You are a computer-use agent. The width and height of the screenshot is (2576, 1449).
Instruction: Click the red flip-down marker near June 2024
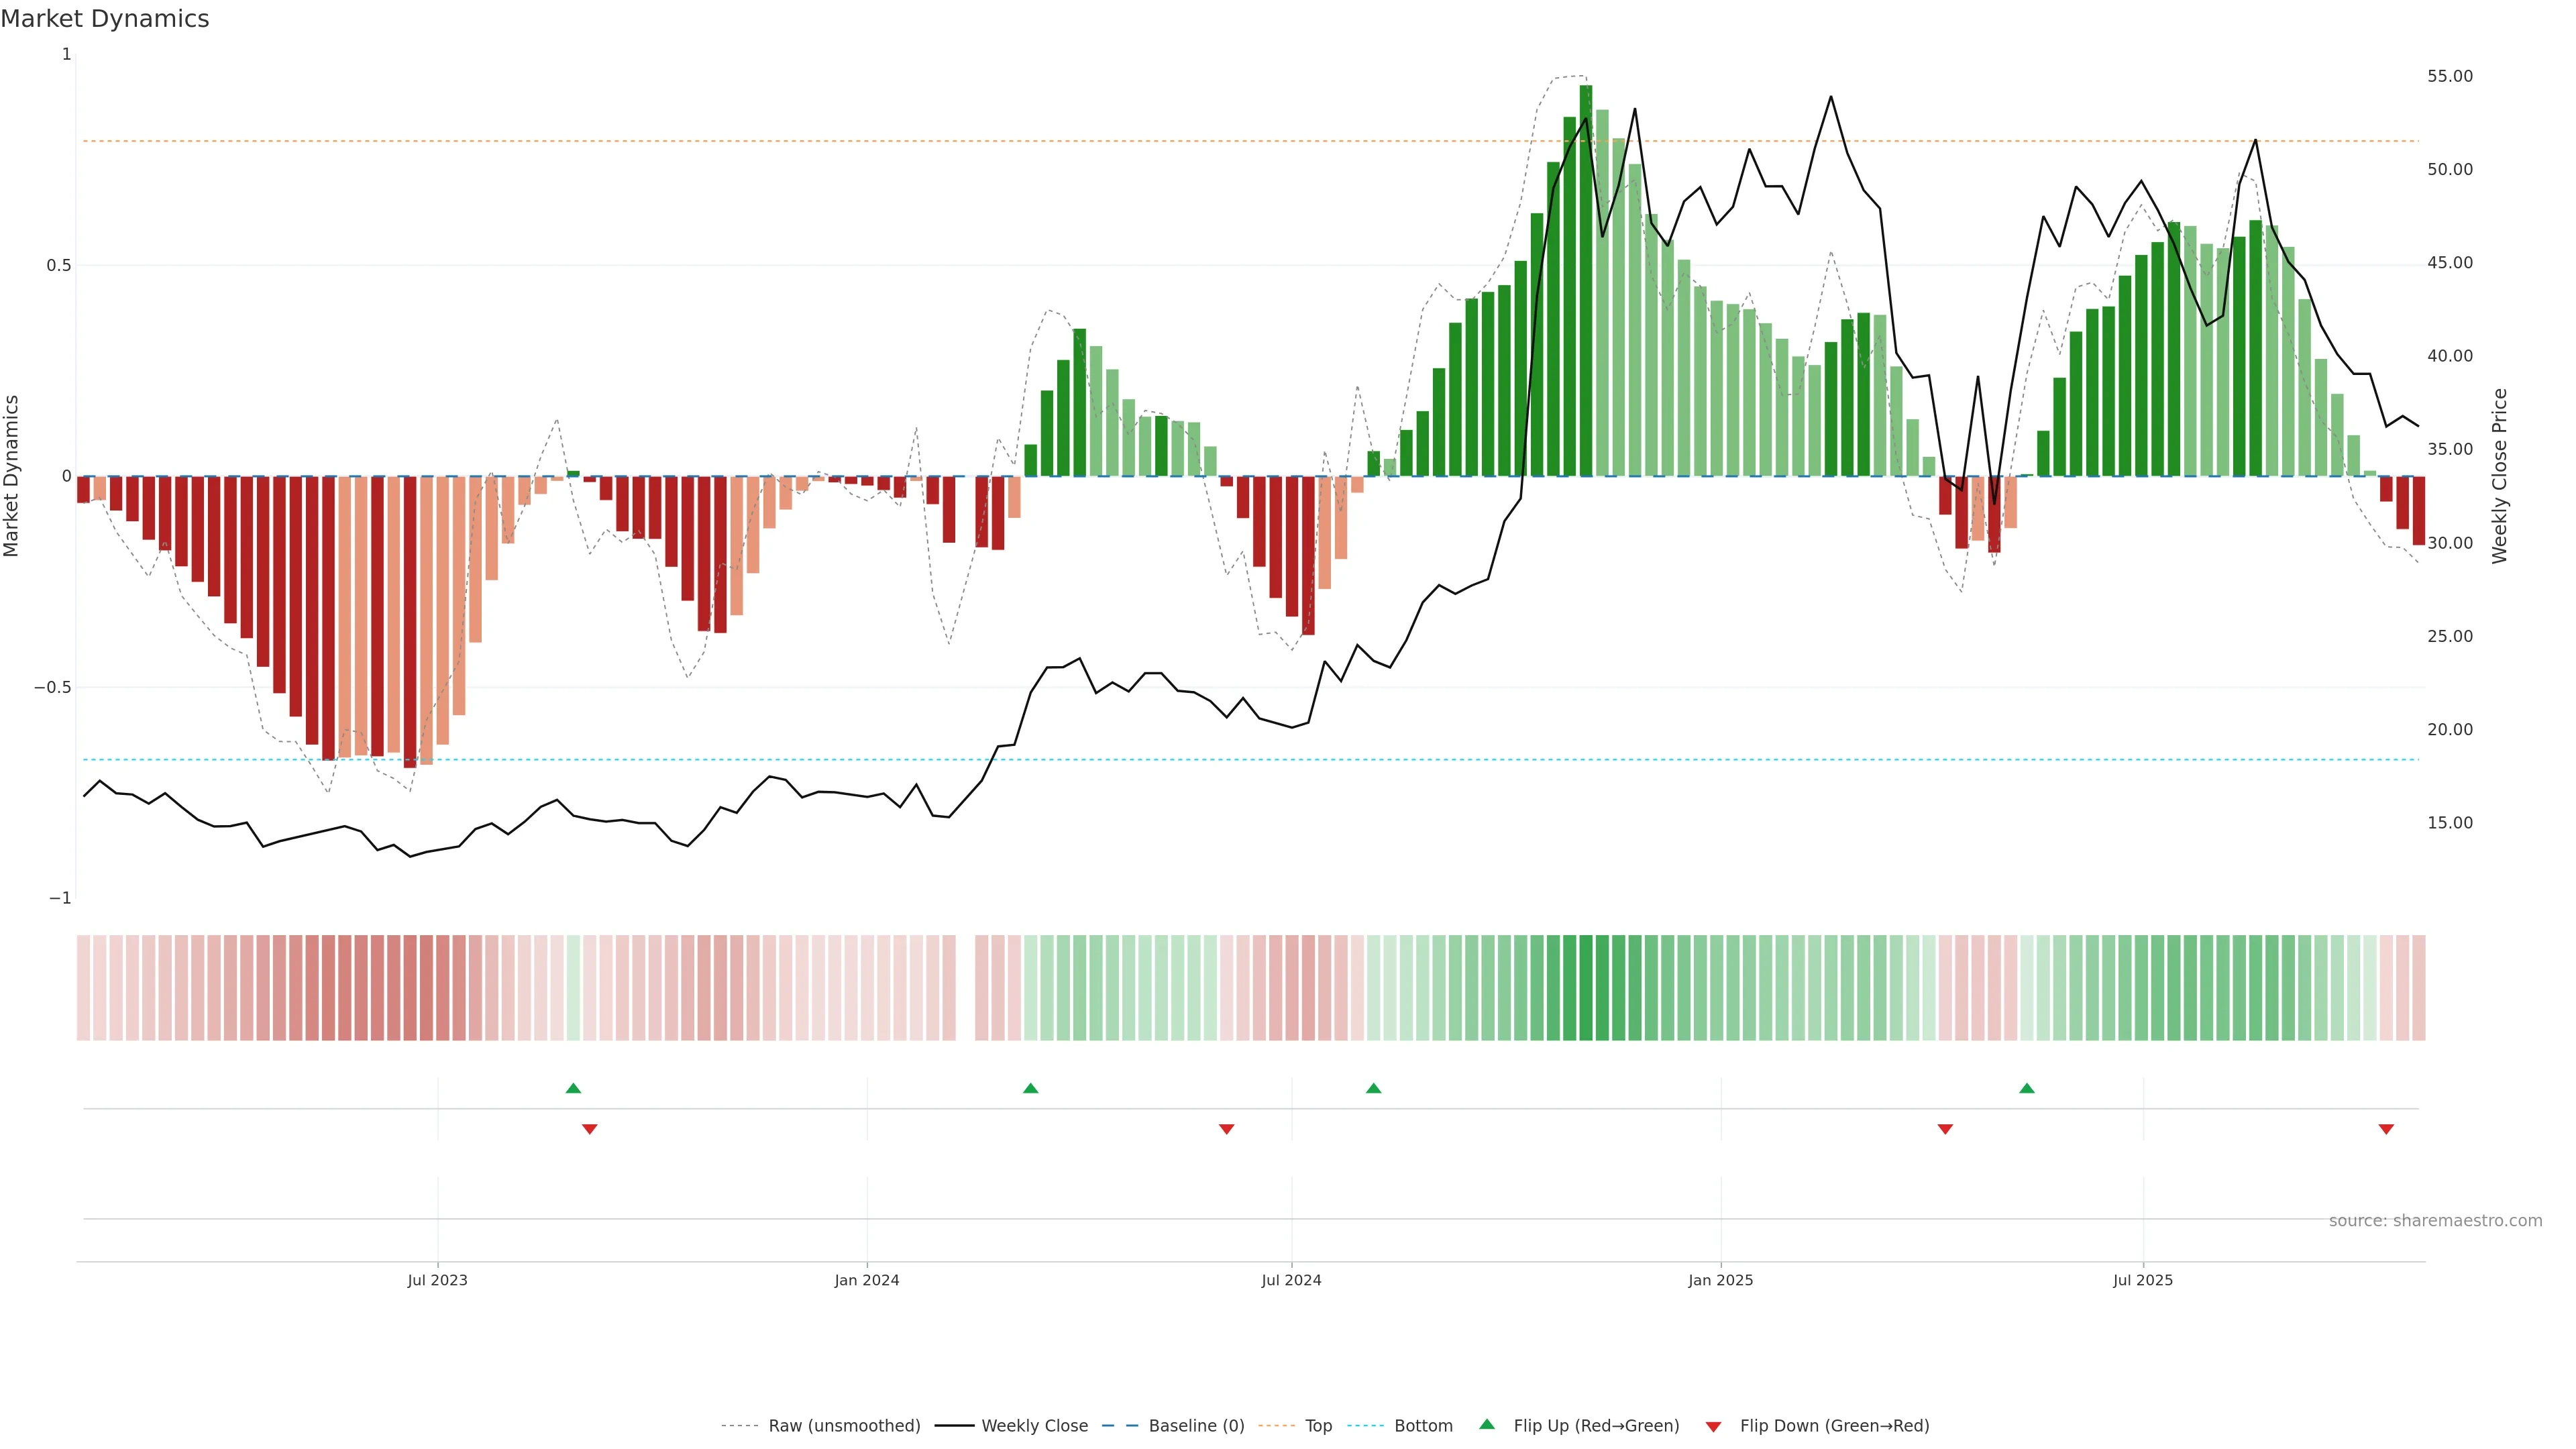click(x=1226, y=1129)
